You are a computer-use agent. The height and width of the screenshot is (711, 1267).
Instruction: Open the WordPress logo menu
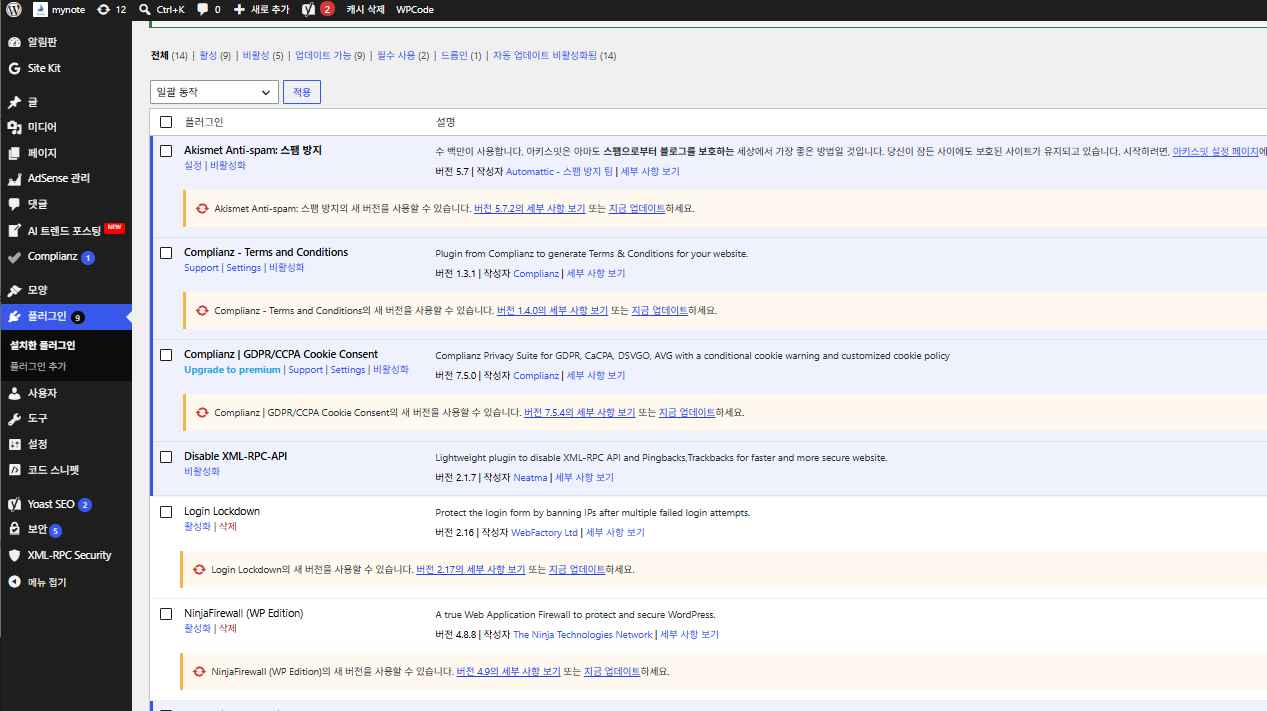click(x=14, y=9)
